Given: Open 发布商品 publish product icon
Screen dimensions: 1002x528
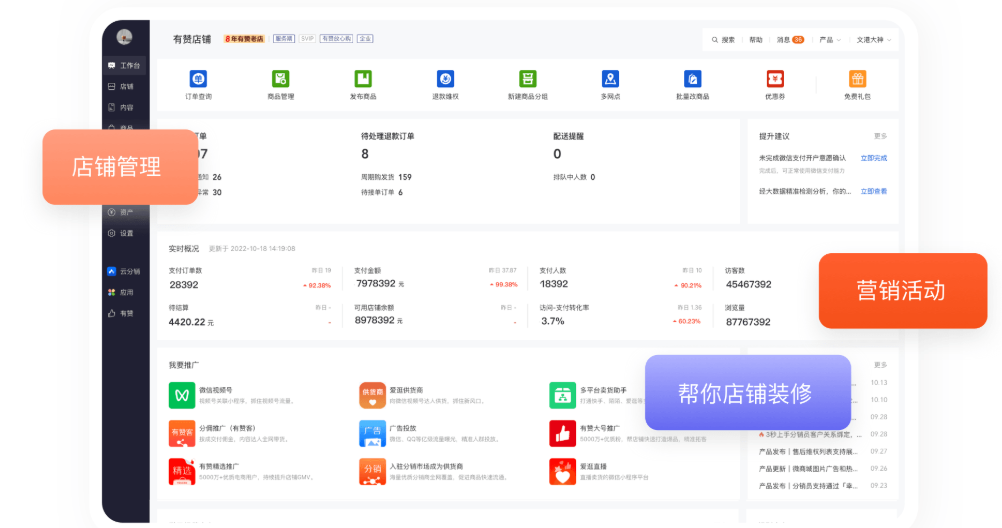Looking at the screenshot, I should point(363,79).
